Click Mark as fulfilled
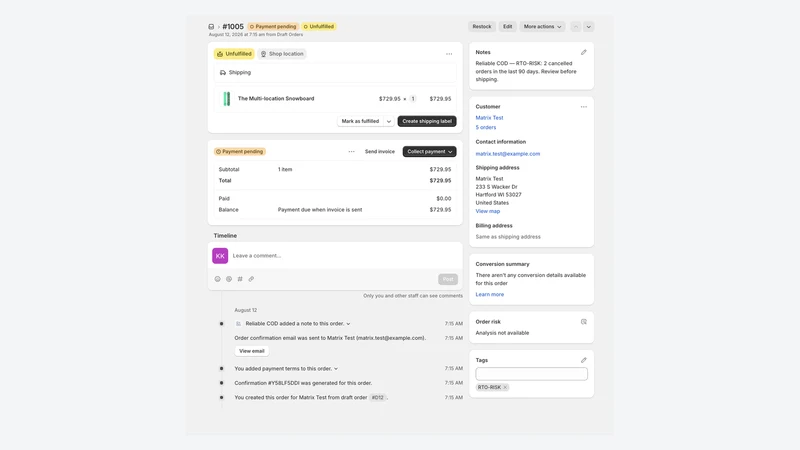 pyautogui.click(x=360, y=121)
